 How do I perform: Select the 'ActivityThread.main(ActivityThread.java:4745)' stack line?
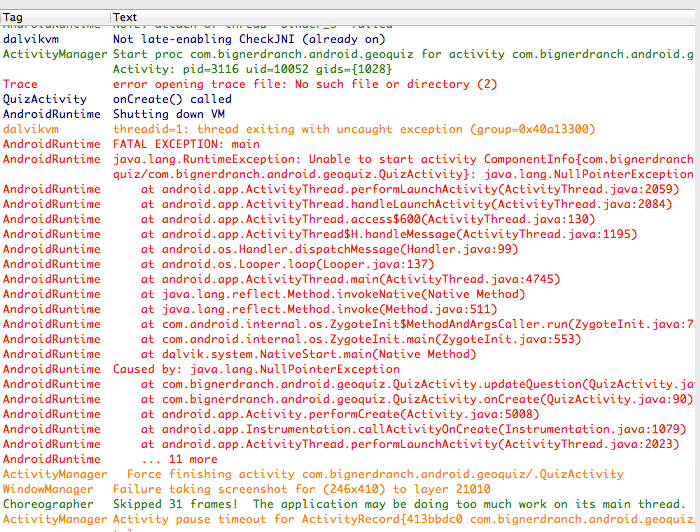coord(350,279)
